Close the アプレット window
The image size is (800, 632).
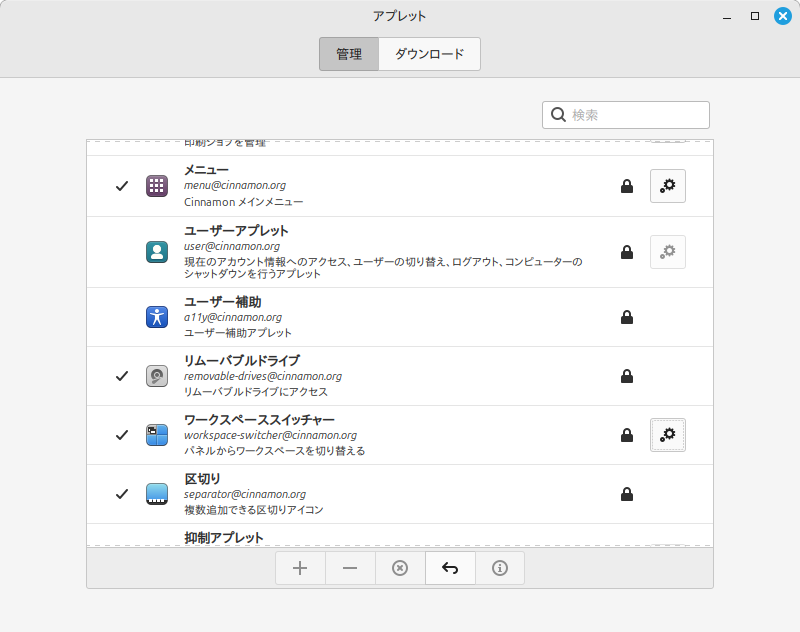(x=783, y=16)
